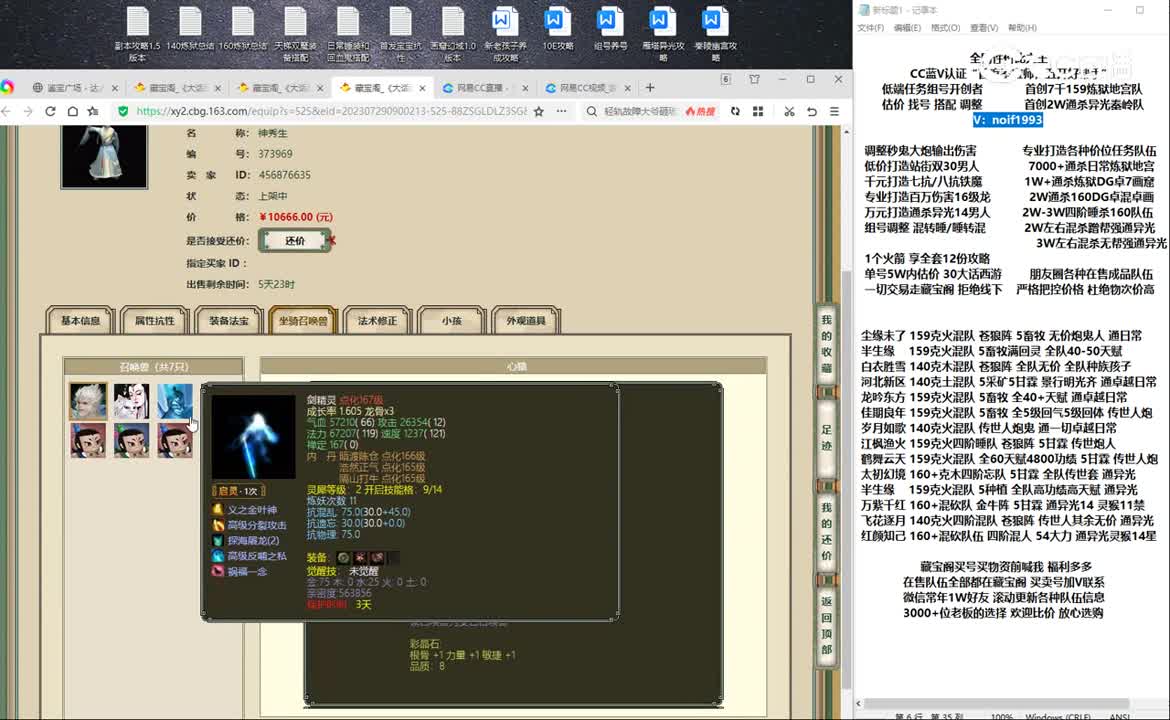Image resolution: width=1170 pixels, height=720 pixels.
Task: Open 足迹 in the side panel
Action: [x=827, y=437]
